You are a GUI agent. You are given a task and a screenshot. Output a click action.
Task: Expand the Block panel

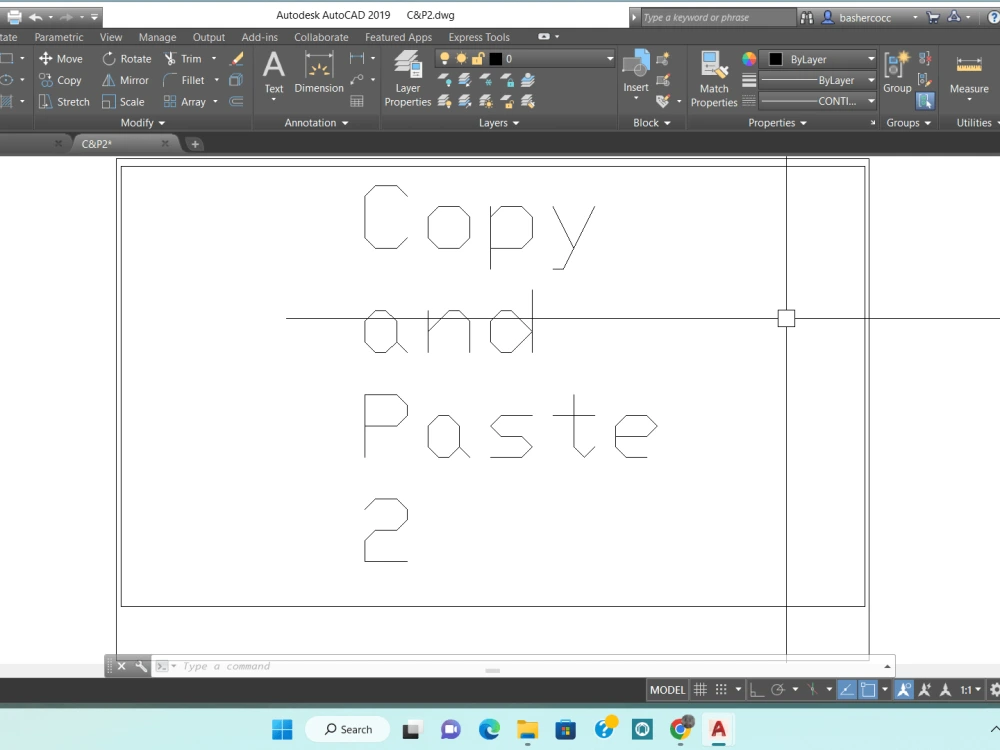tap(652, 122)
